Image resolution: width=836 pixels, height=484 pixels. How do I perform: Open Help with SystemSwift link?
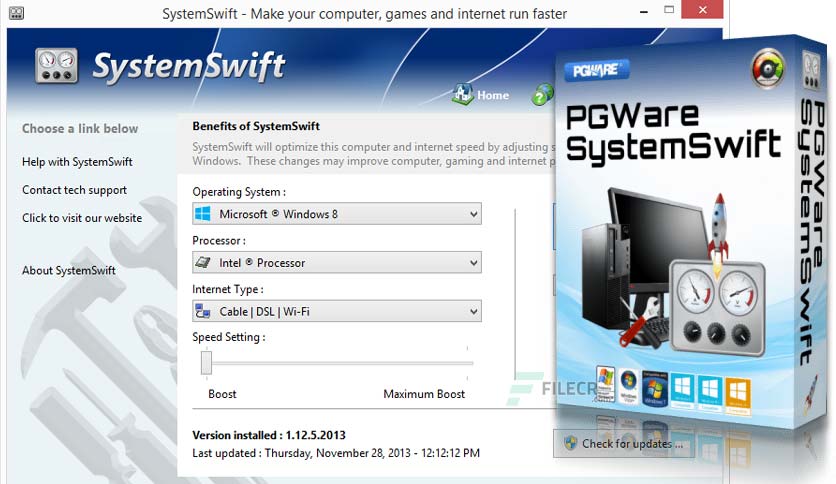point(77,162)
